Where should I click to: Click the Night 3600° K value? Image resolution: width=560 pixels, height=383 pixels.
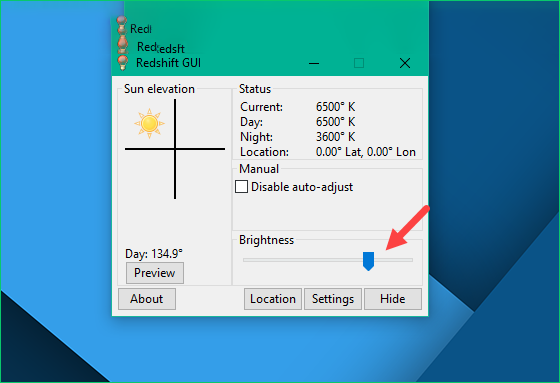(x=335, y=137)
